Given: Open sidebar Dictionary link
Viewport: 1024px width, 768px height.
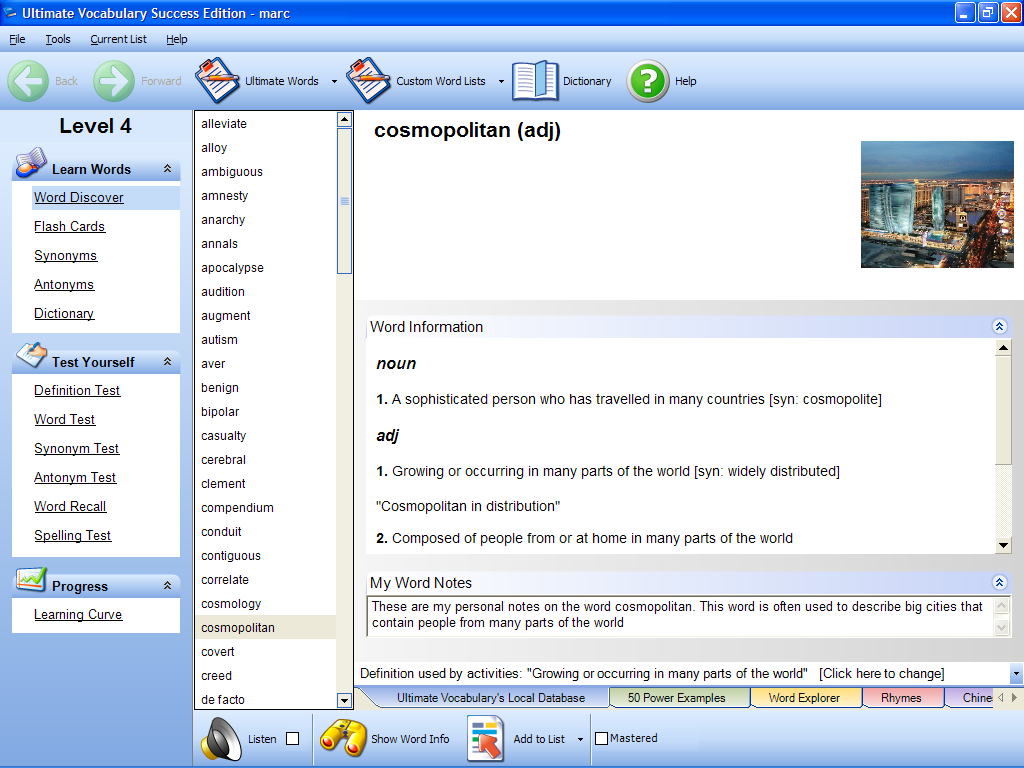Looking at the screenshot, I should pyautogui.click(x=64, y=313).
